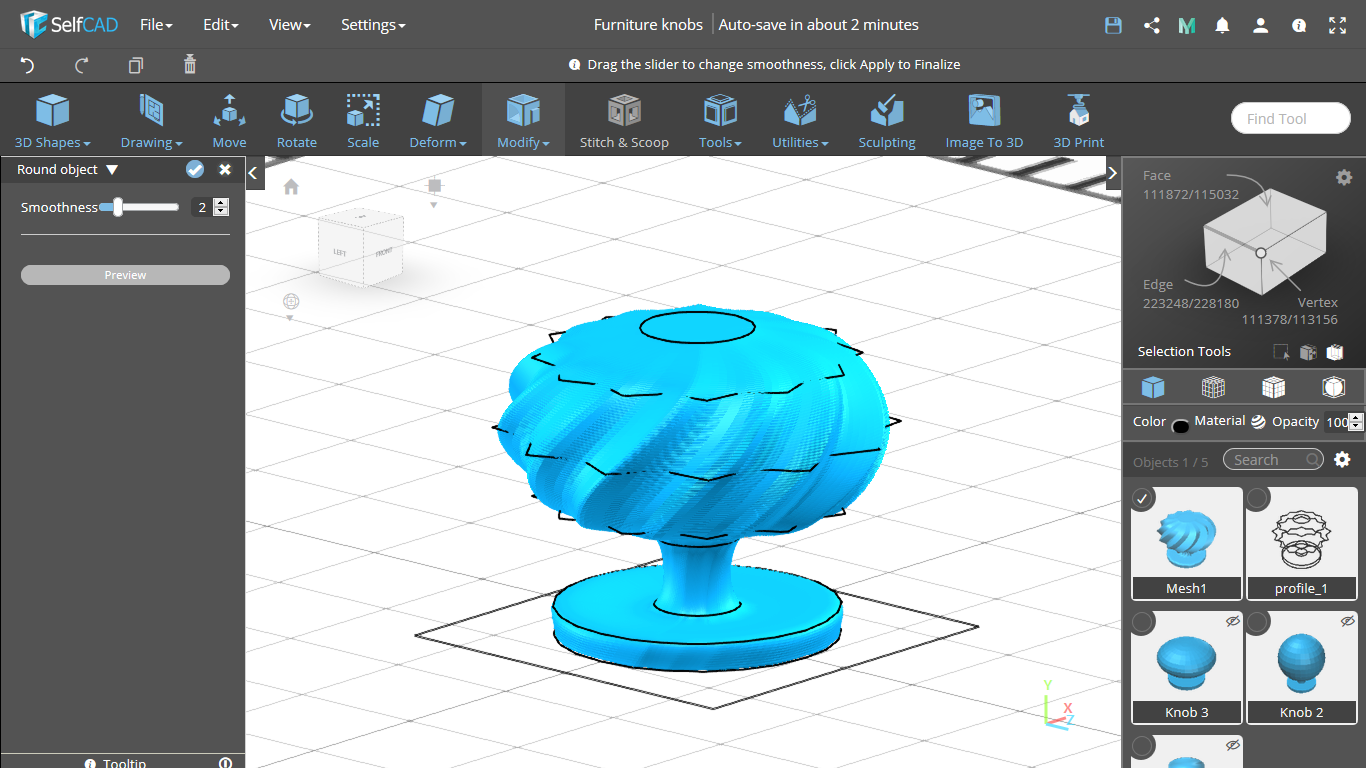Select the cursor selection tool icon

pyautogui.click(x=1281, y=352)
